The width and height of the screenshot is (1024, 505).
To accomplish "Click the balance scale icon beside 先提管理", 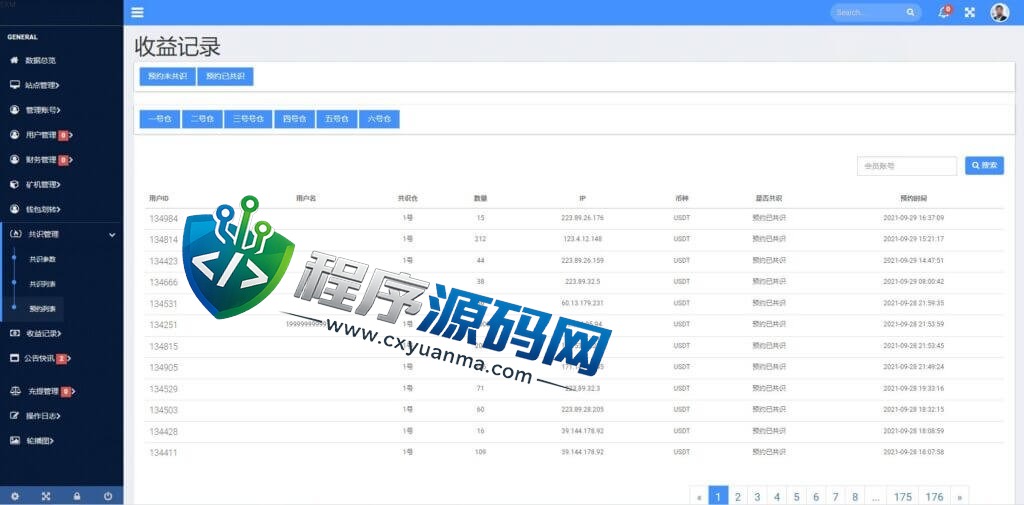I will (15, 391).
